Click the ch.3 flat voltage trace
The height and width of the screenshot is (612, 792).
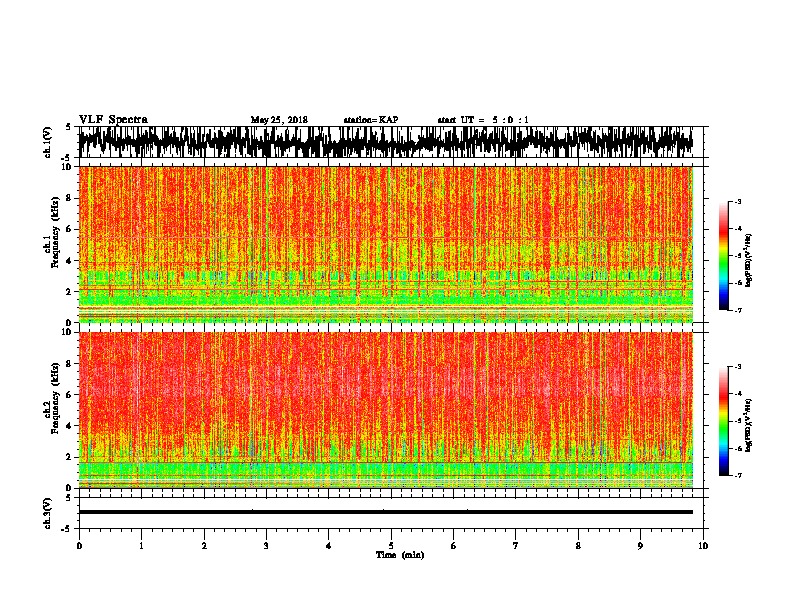pyautogui.click(x=385, y=512)
